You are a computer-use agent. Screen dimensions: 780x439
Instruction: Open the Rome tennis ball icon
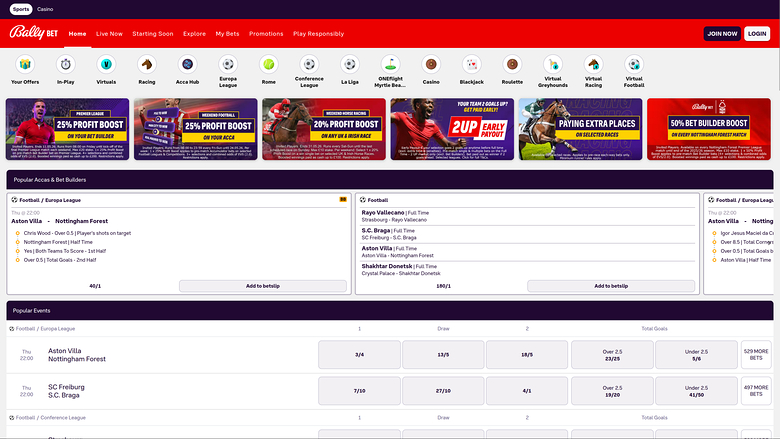point(269,65)
